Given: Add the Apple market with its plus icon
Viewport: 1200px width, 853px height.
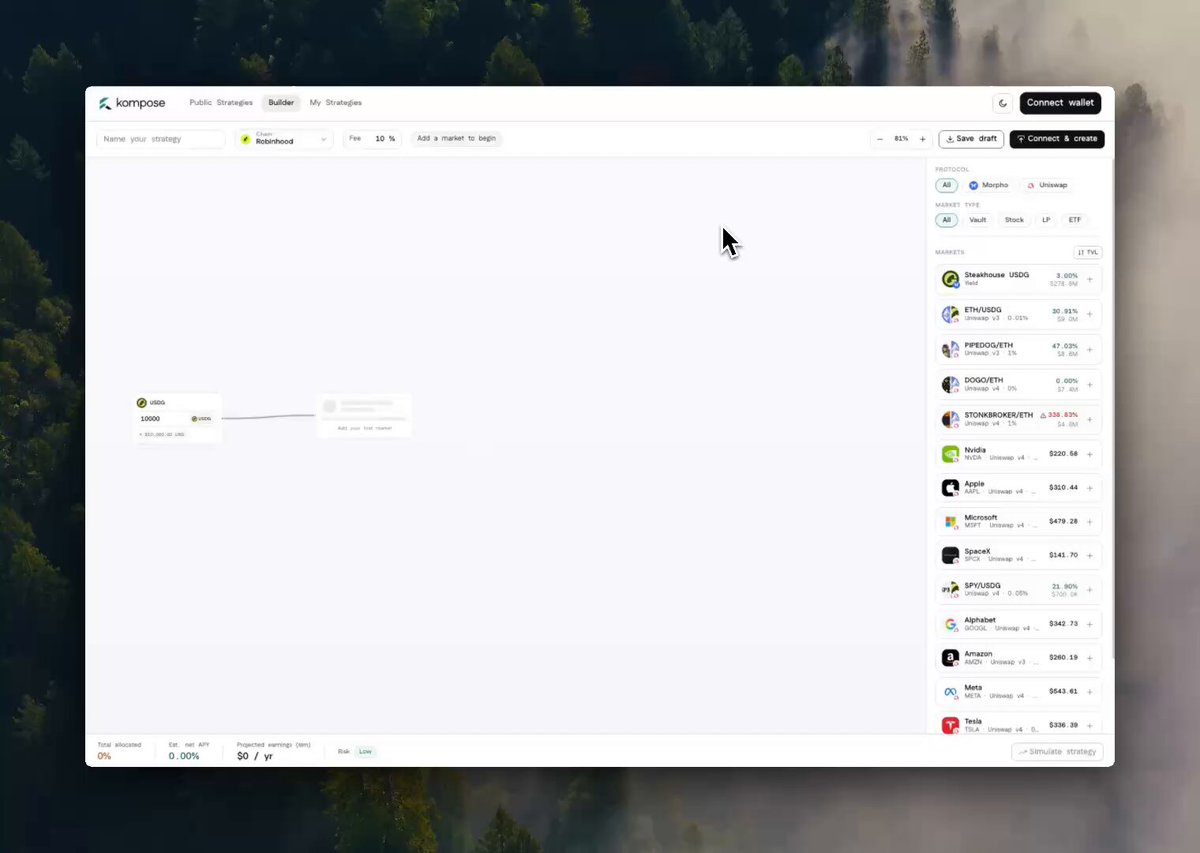Looking at the screenshot, I should pyautogui.click(x=1090, y=488).
